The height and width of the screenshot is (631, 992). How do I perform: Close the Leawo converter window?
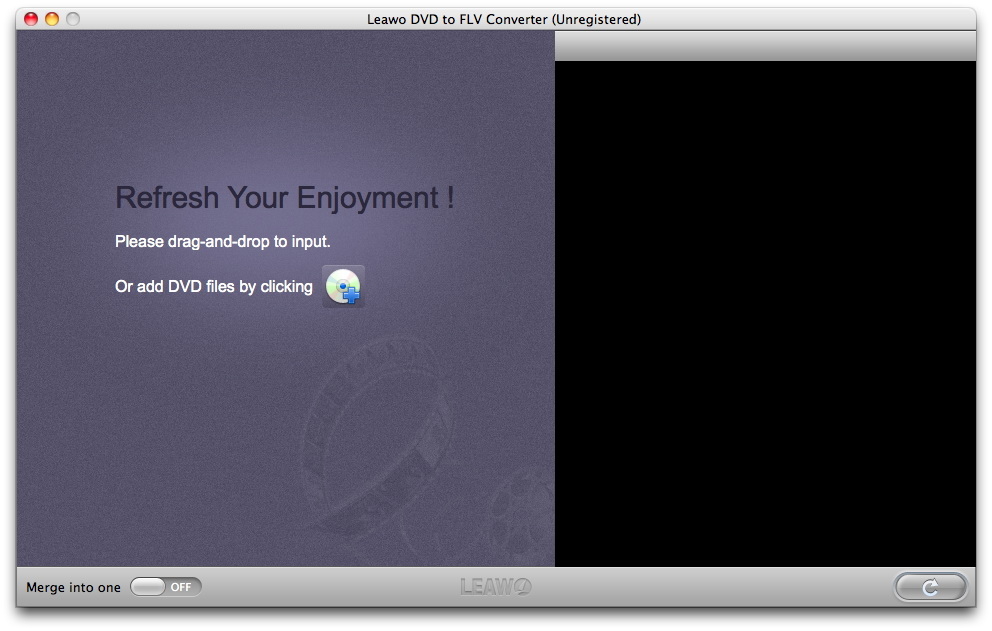[31, 19]
